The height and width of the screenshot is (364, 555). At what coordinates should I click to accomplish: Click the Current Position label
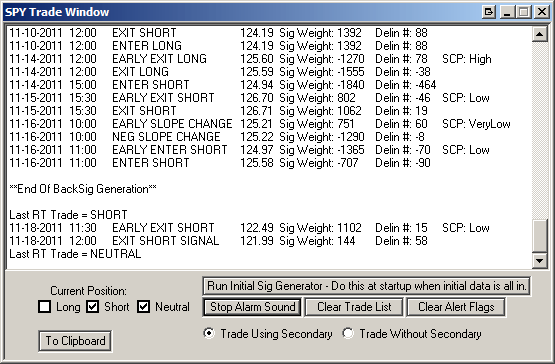point(88,291)
